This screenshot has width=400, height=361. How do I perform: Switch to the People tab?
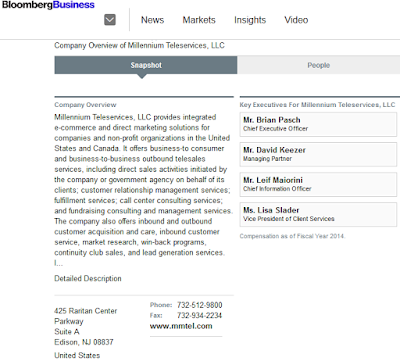pos(319,65)
